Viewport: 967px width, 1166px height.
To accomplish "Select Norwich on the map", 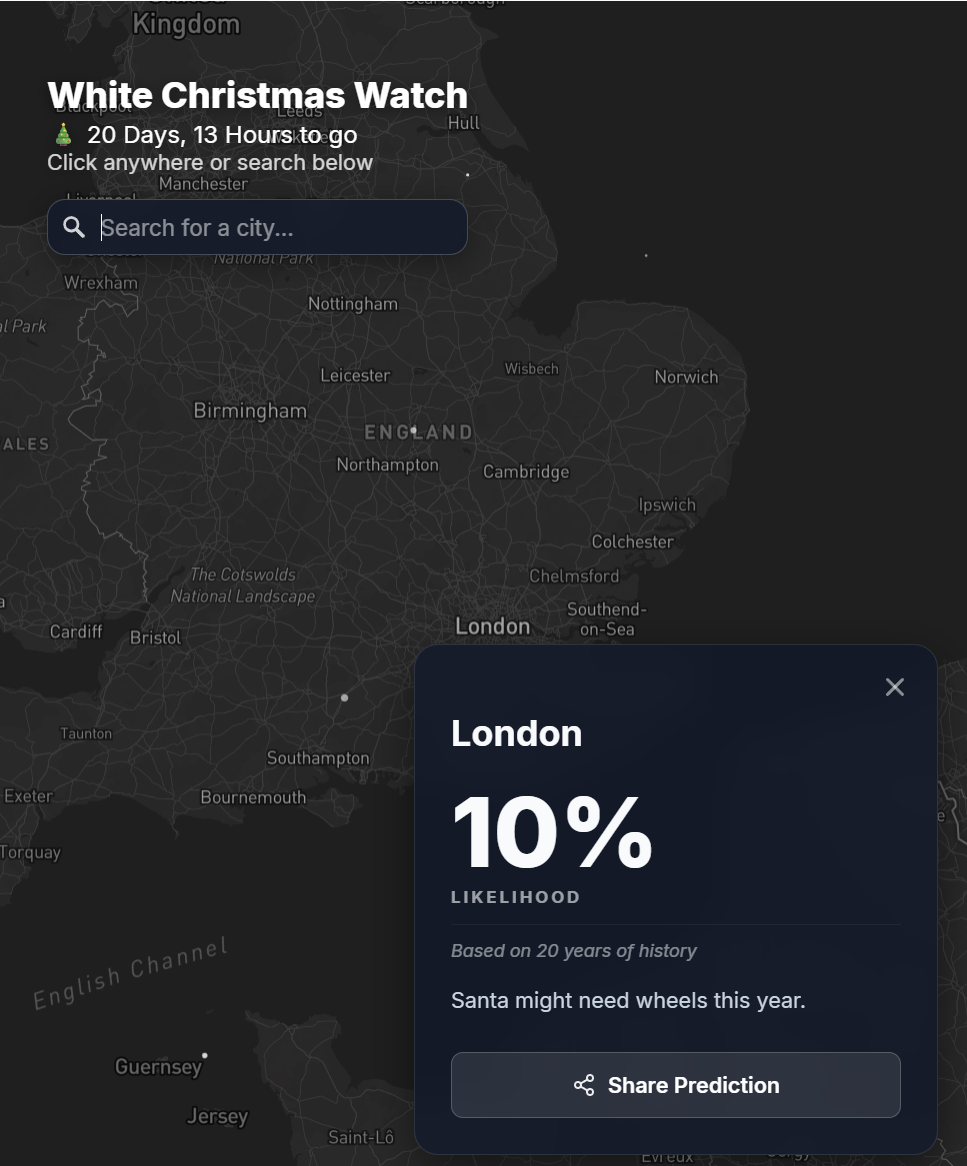I will click(684, 377).
